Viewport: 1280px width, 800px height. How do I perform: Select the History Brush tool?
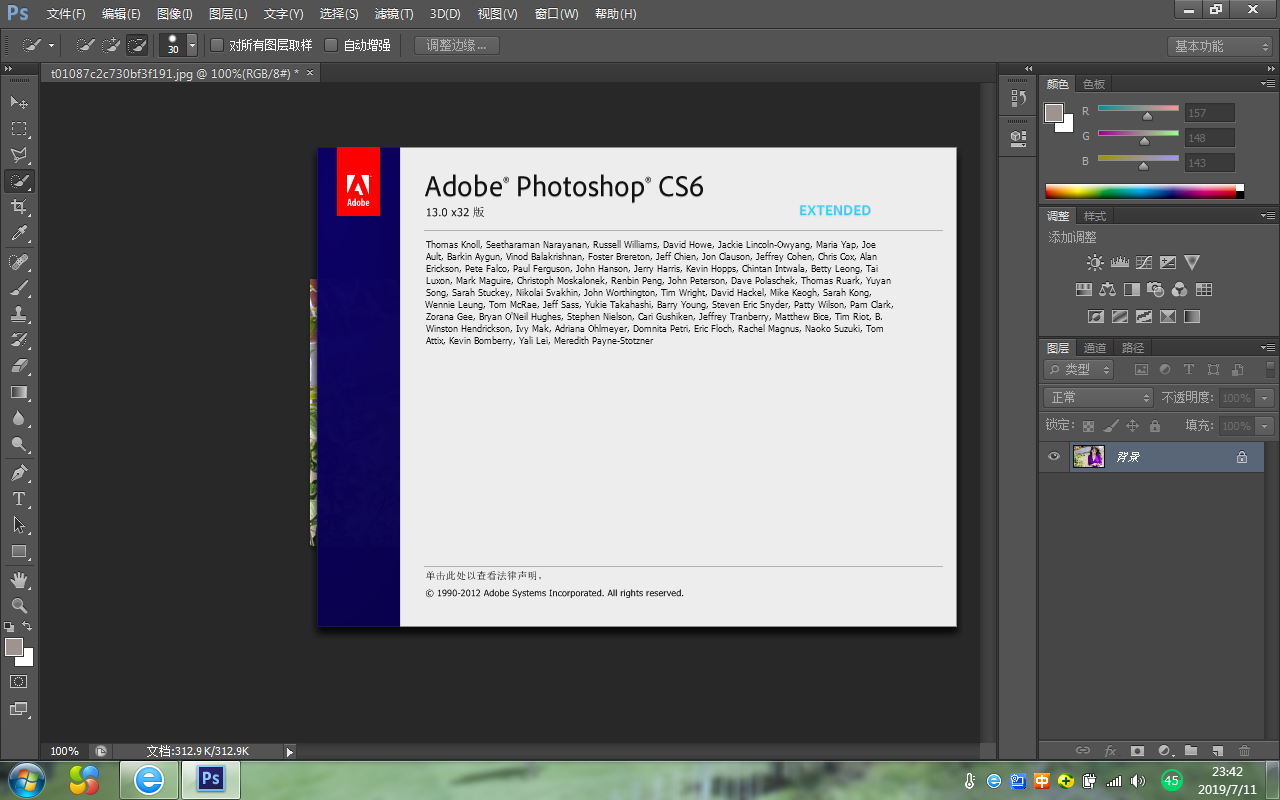[x=19, y=340]
